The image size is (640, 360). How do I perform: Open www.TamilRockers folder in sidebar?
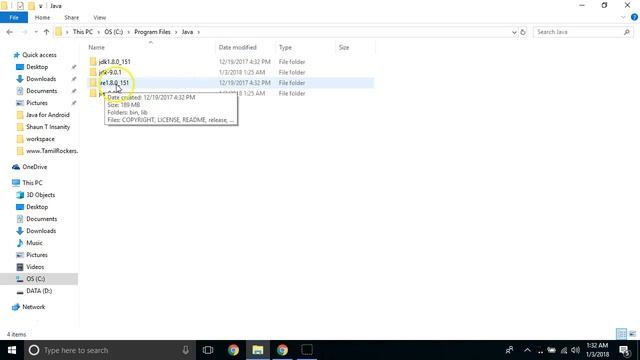52,151
